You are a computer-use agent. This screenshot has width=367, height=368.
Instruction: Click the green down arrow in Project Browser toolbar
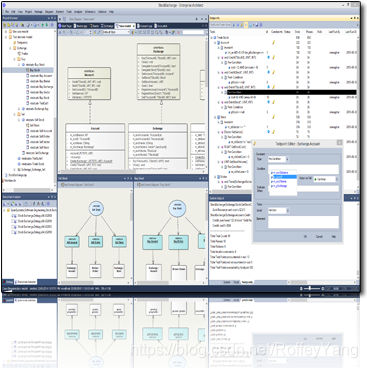(x=47, y=25)
